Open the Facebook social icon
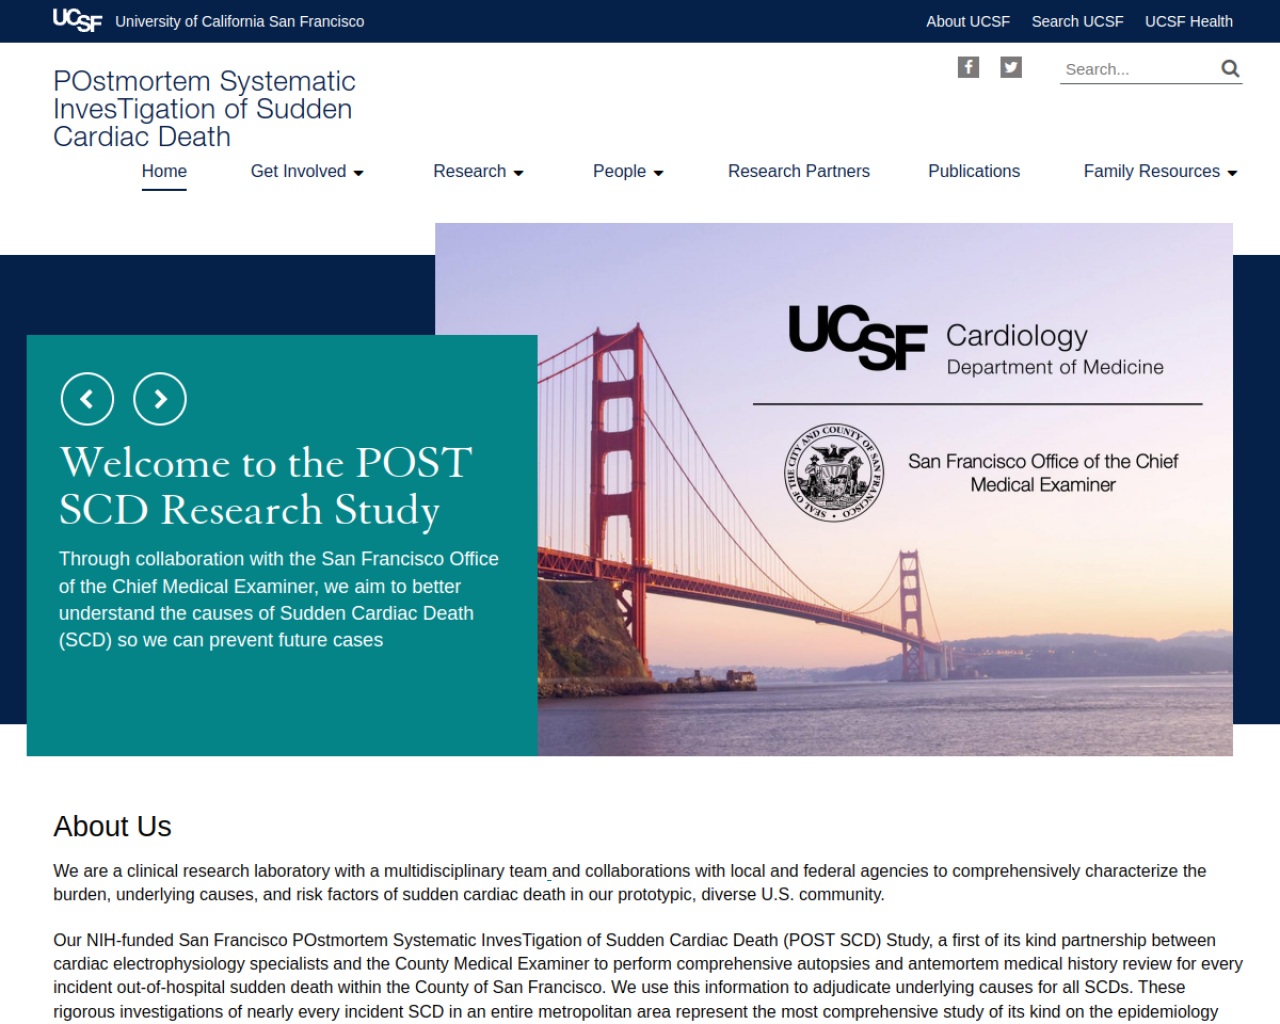The image size is (1280, 1024). 968,67
